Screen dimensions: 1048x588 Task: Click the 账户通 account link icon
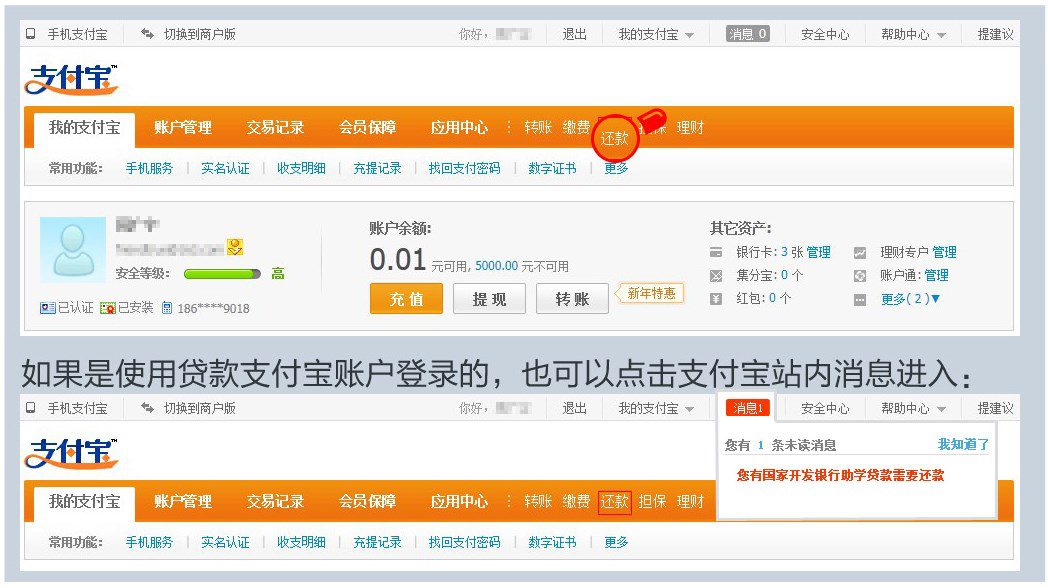860,275
